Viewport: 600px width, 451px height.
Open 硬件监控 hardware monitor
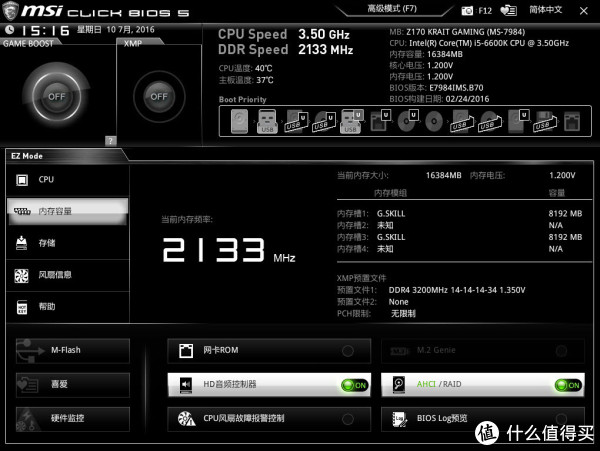point(72,418)
